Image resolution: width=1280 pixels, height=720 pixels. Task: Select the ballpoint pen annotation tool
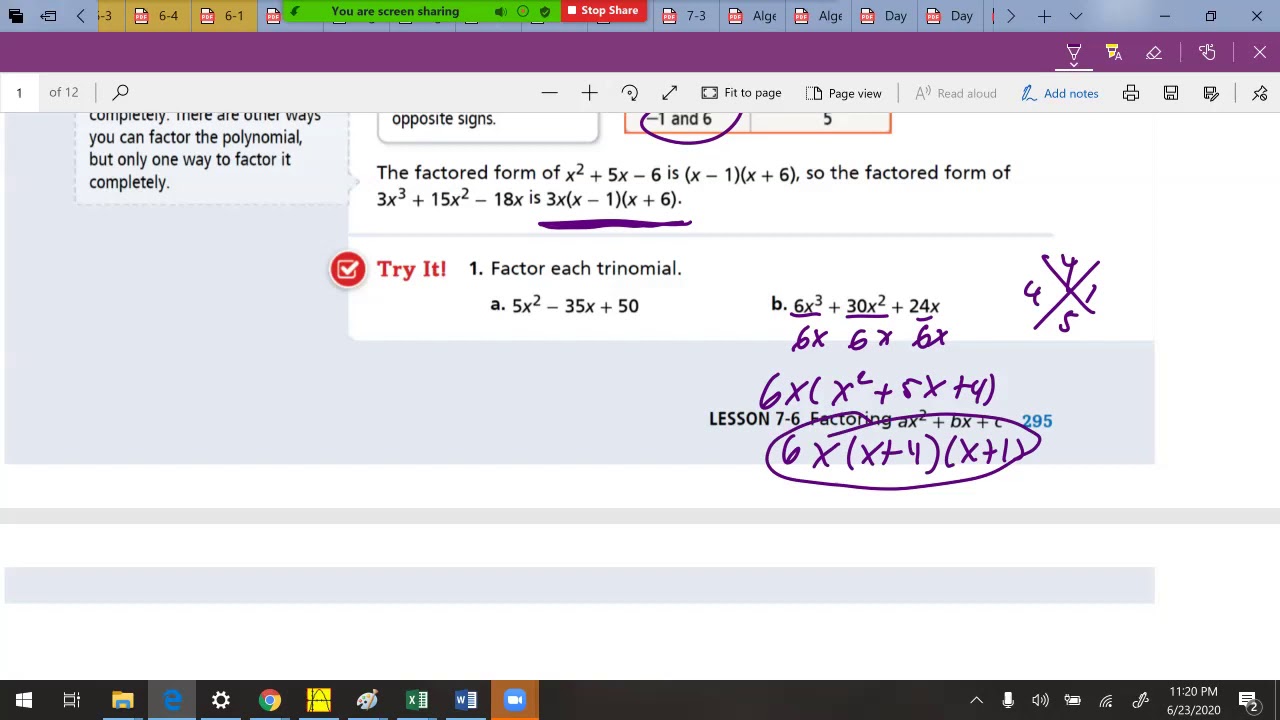[1073, 53]
